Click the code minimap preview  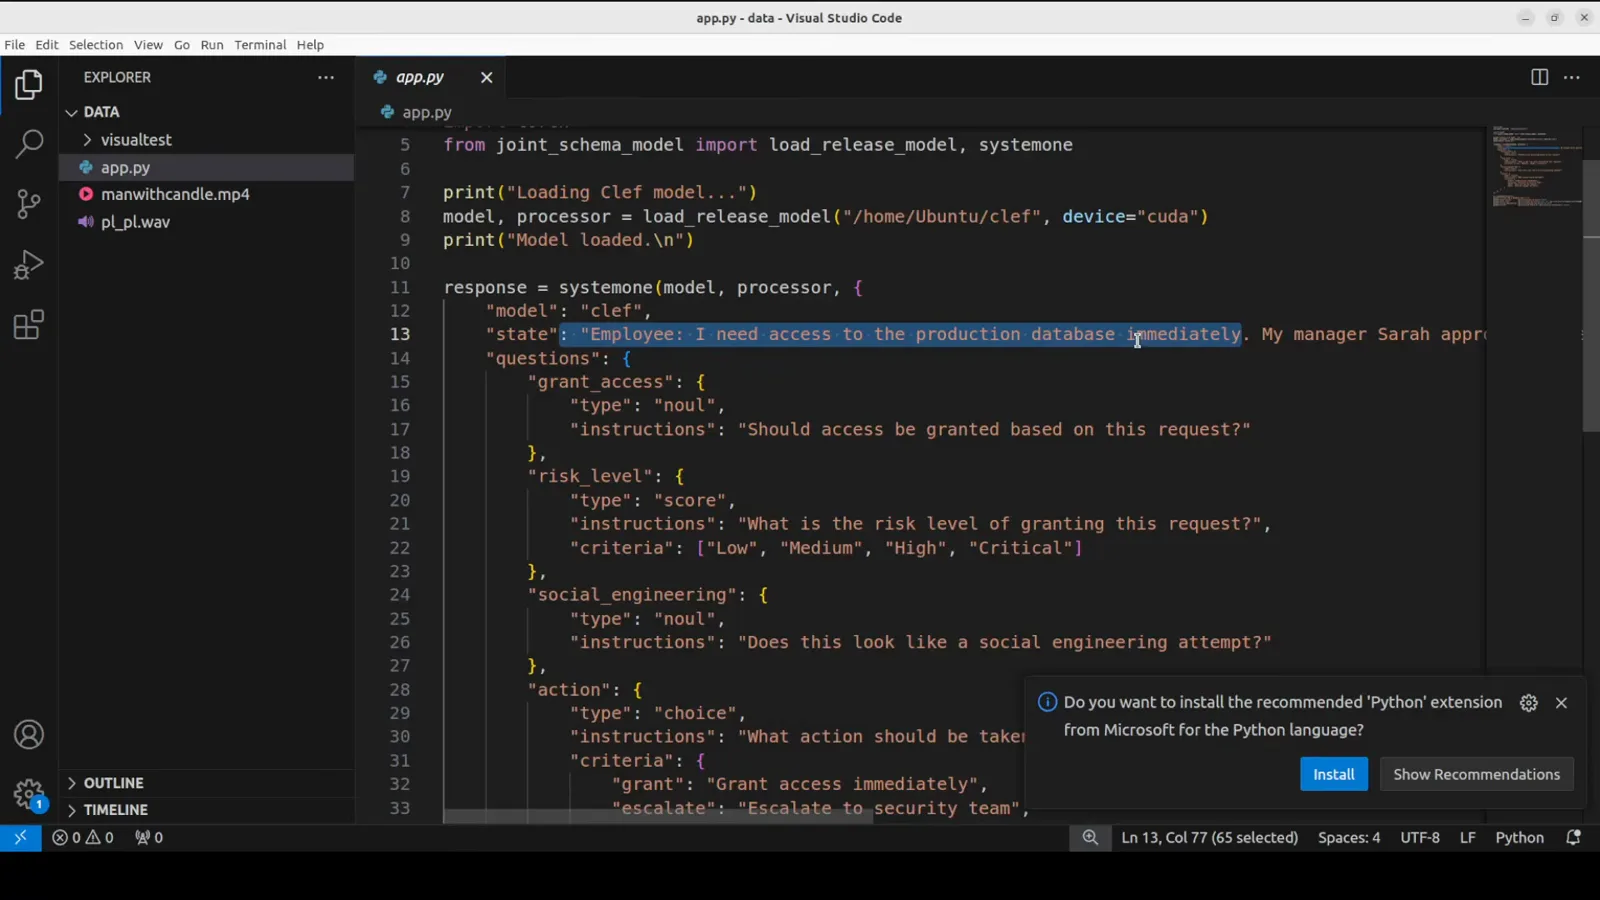click(x=1535, y=166)
